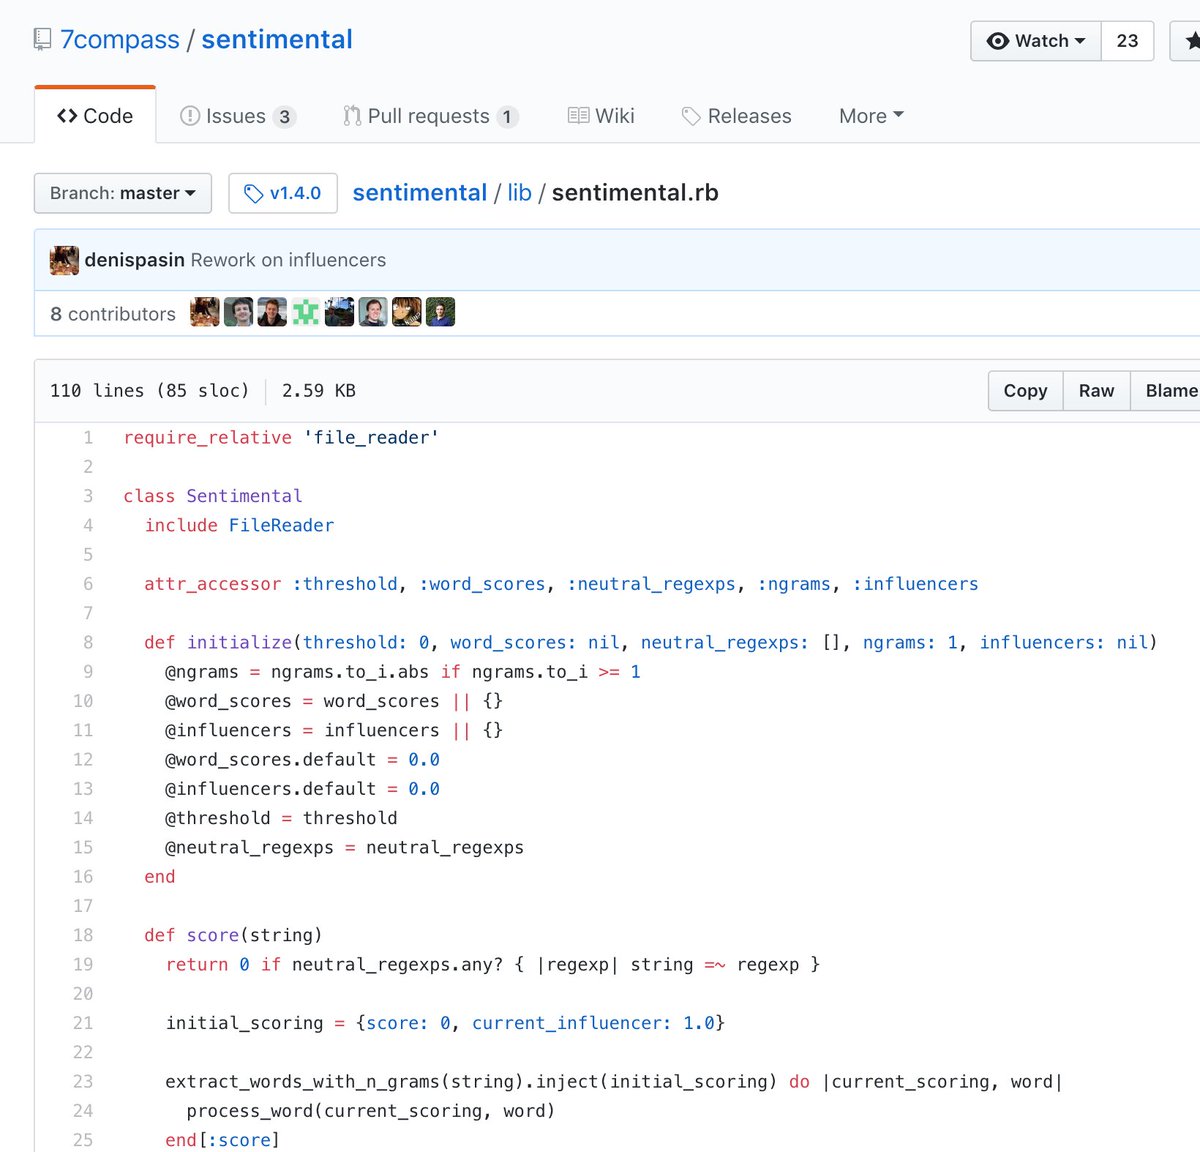Click line number 1
Screen dimensions: 1200x1152
[88, 438]
